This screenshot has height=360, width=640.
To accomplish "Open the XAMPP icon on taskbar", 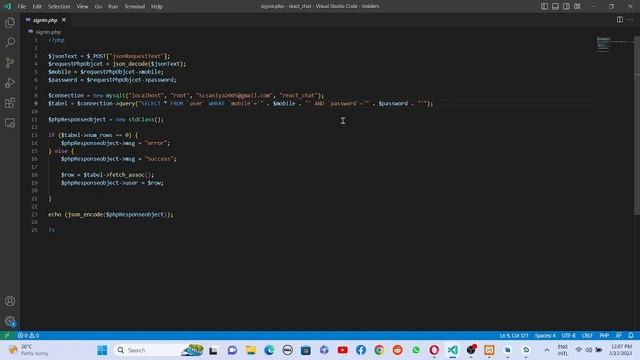I will 489,350.
